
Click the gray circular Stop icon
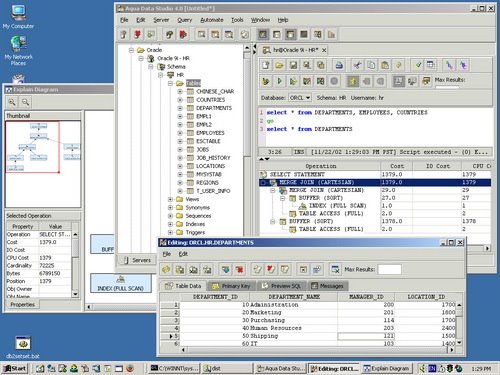click(334, 81)
